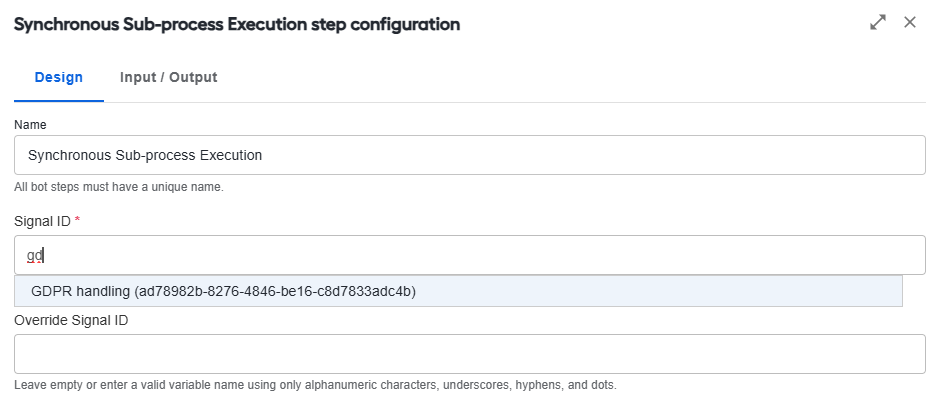Screen dimensions: 950x406
Task: Click the valid variable name hint text
Action: tap(315, 385)
